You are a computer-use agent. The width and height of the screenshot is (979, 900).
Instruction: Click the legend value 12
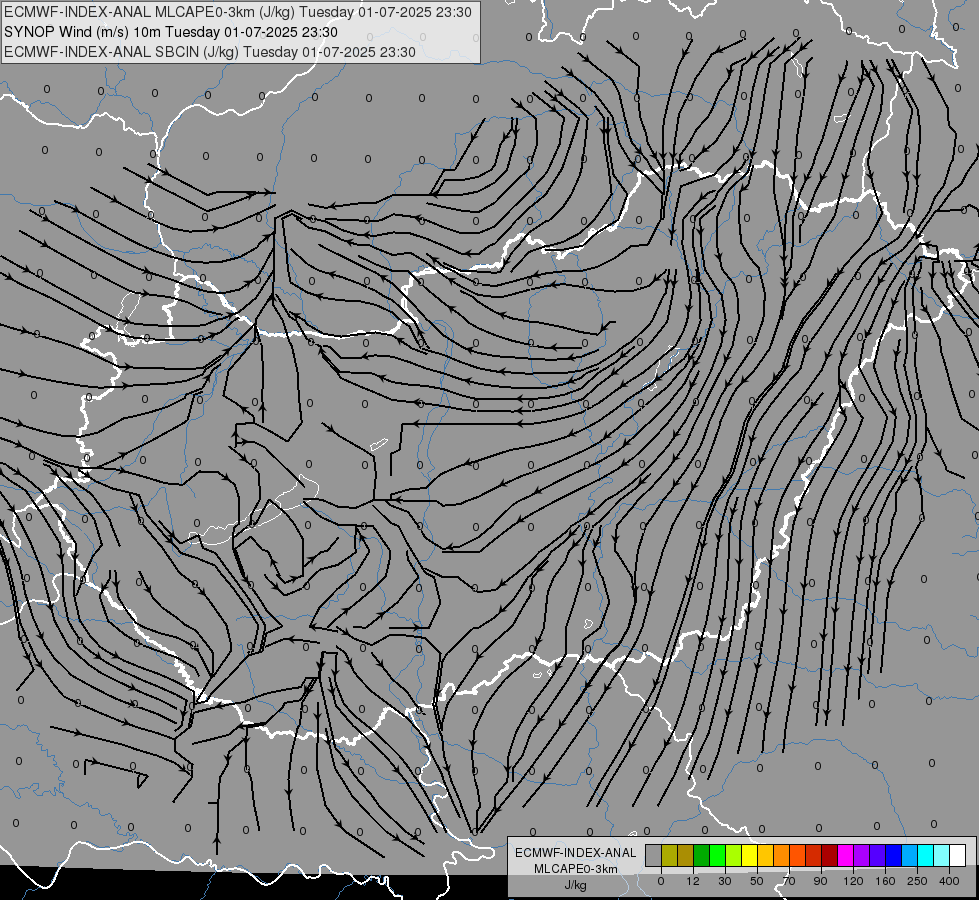(x=693, y=881)
